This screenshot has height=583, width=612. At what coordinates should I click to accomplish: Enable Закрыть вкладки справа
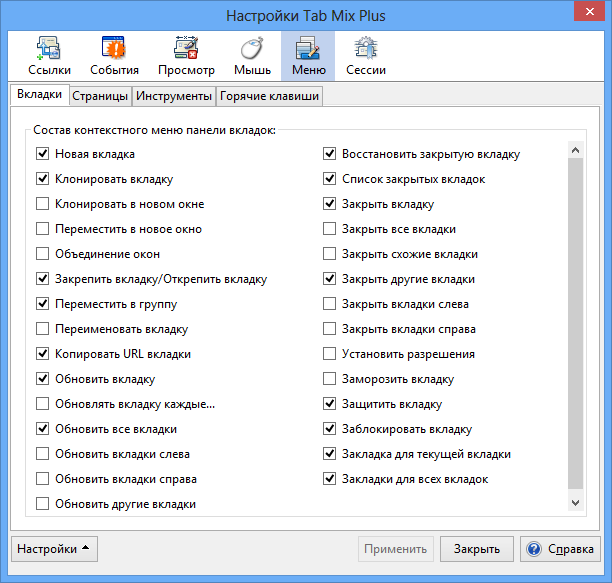point(329,329)
